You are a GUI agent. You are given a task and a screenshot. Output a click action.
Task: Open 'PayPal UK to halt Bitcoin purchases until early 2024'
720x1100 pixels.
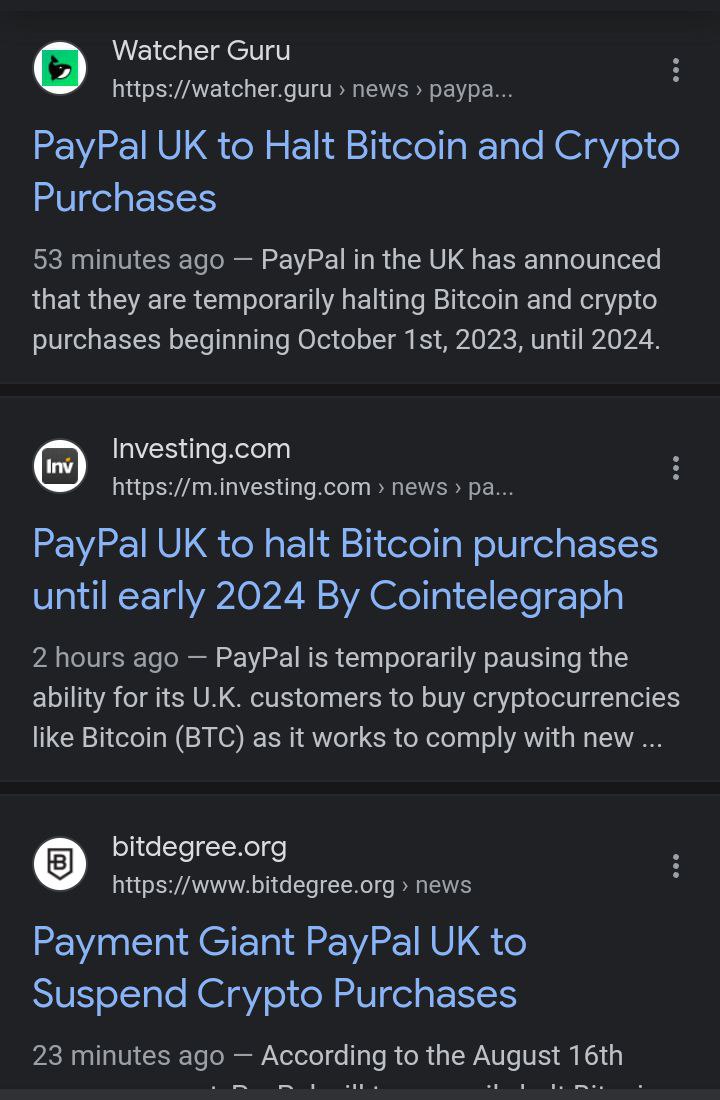coord(345,570)
